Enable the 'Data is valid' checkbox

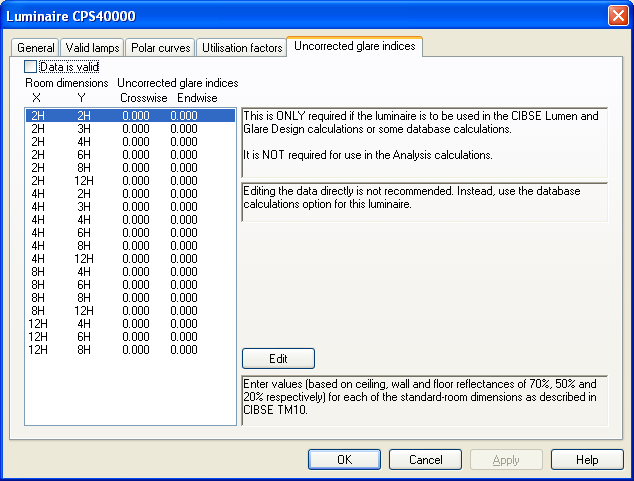[x=32, y=67]
